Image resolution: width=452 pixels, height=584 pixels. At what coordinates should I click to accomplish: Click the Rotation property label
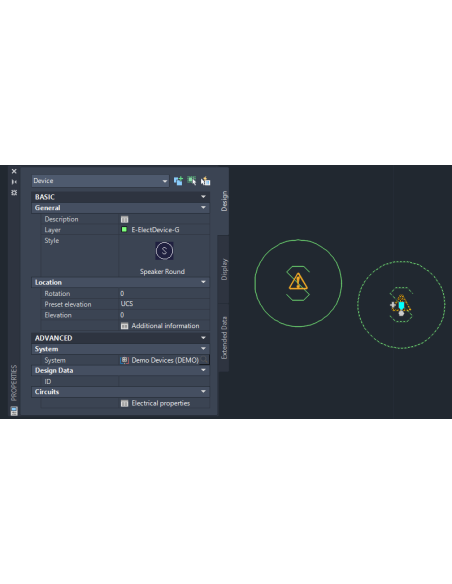(x=57, y=293)
